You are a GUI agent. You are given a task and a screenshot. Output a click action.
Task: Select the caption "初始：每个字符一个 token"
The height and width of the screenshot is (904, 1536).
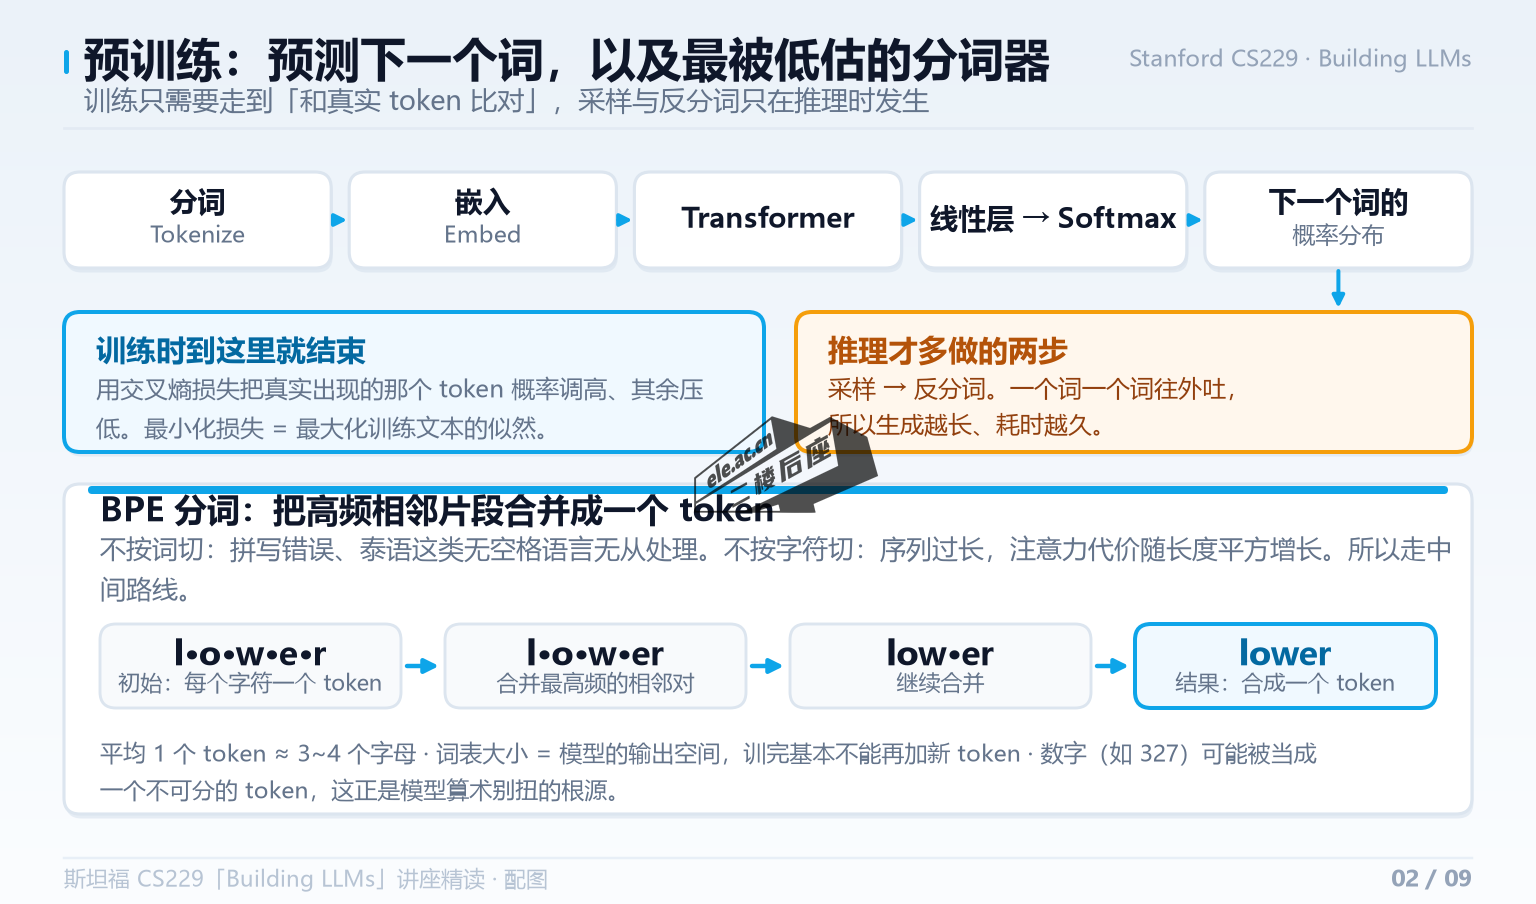tap(250, 683)
